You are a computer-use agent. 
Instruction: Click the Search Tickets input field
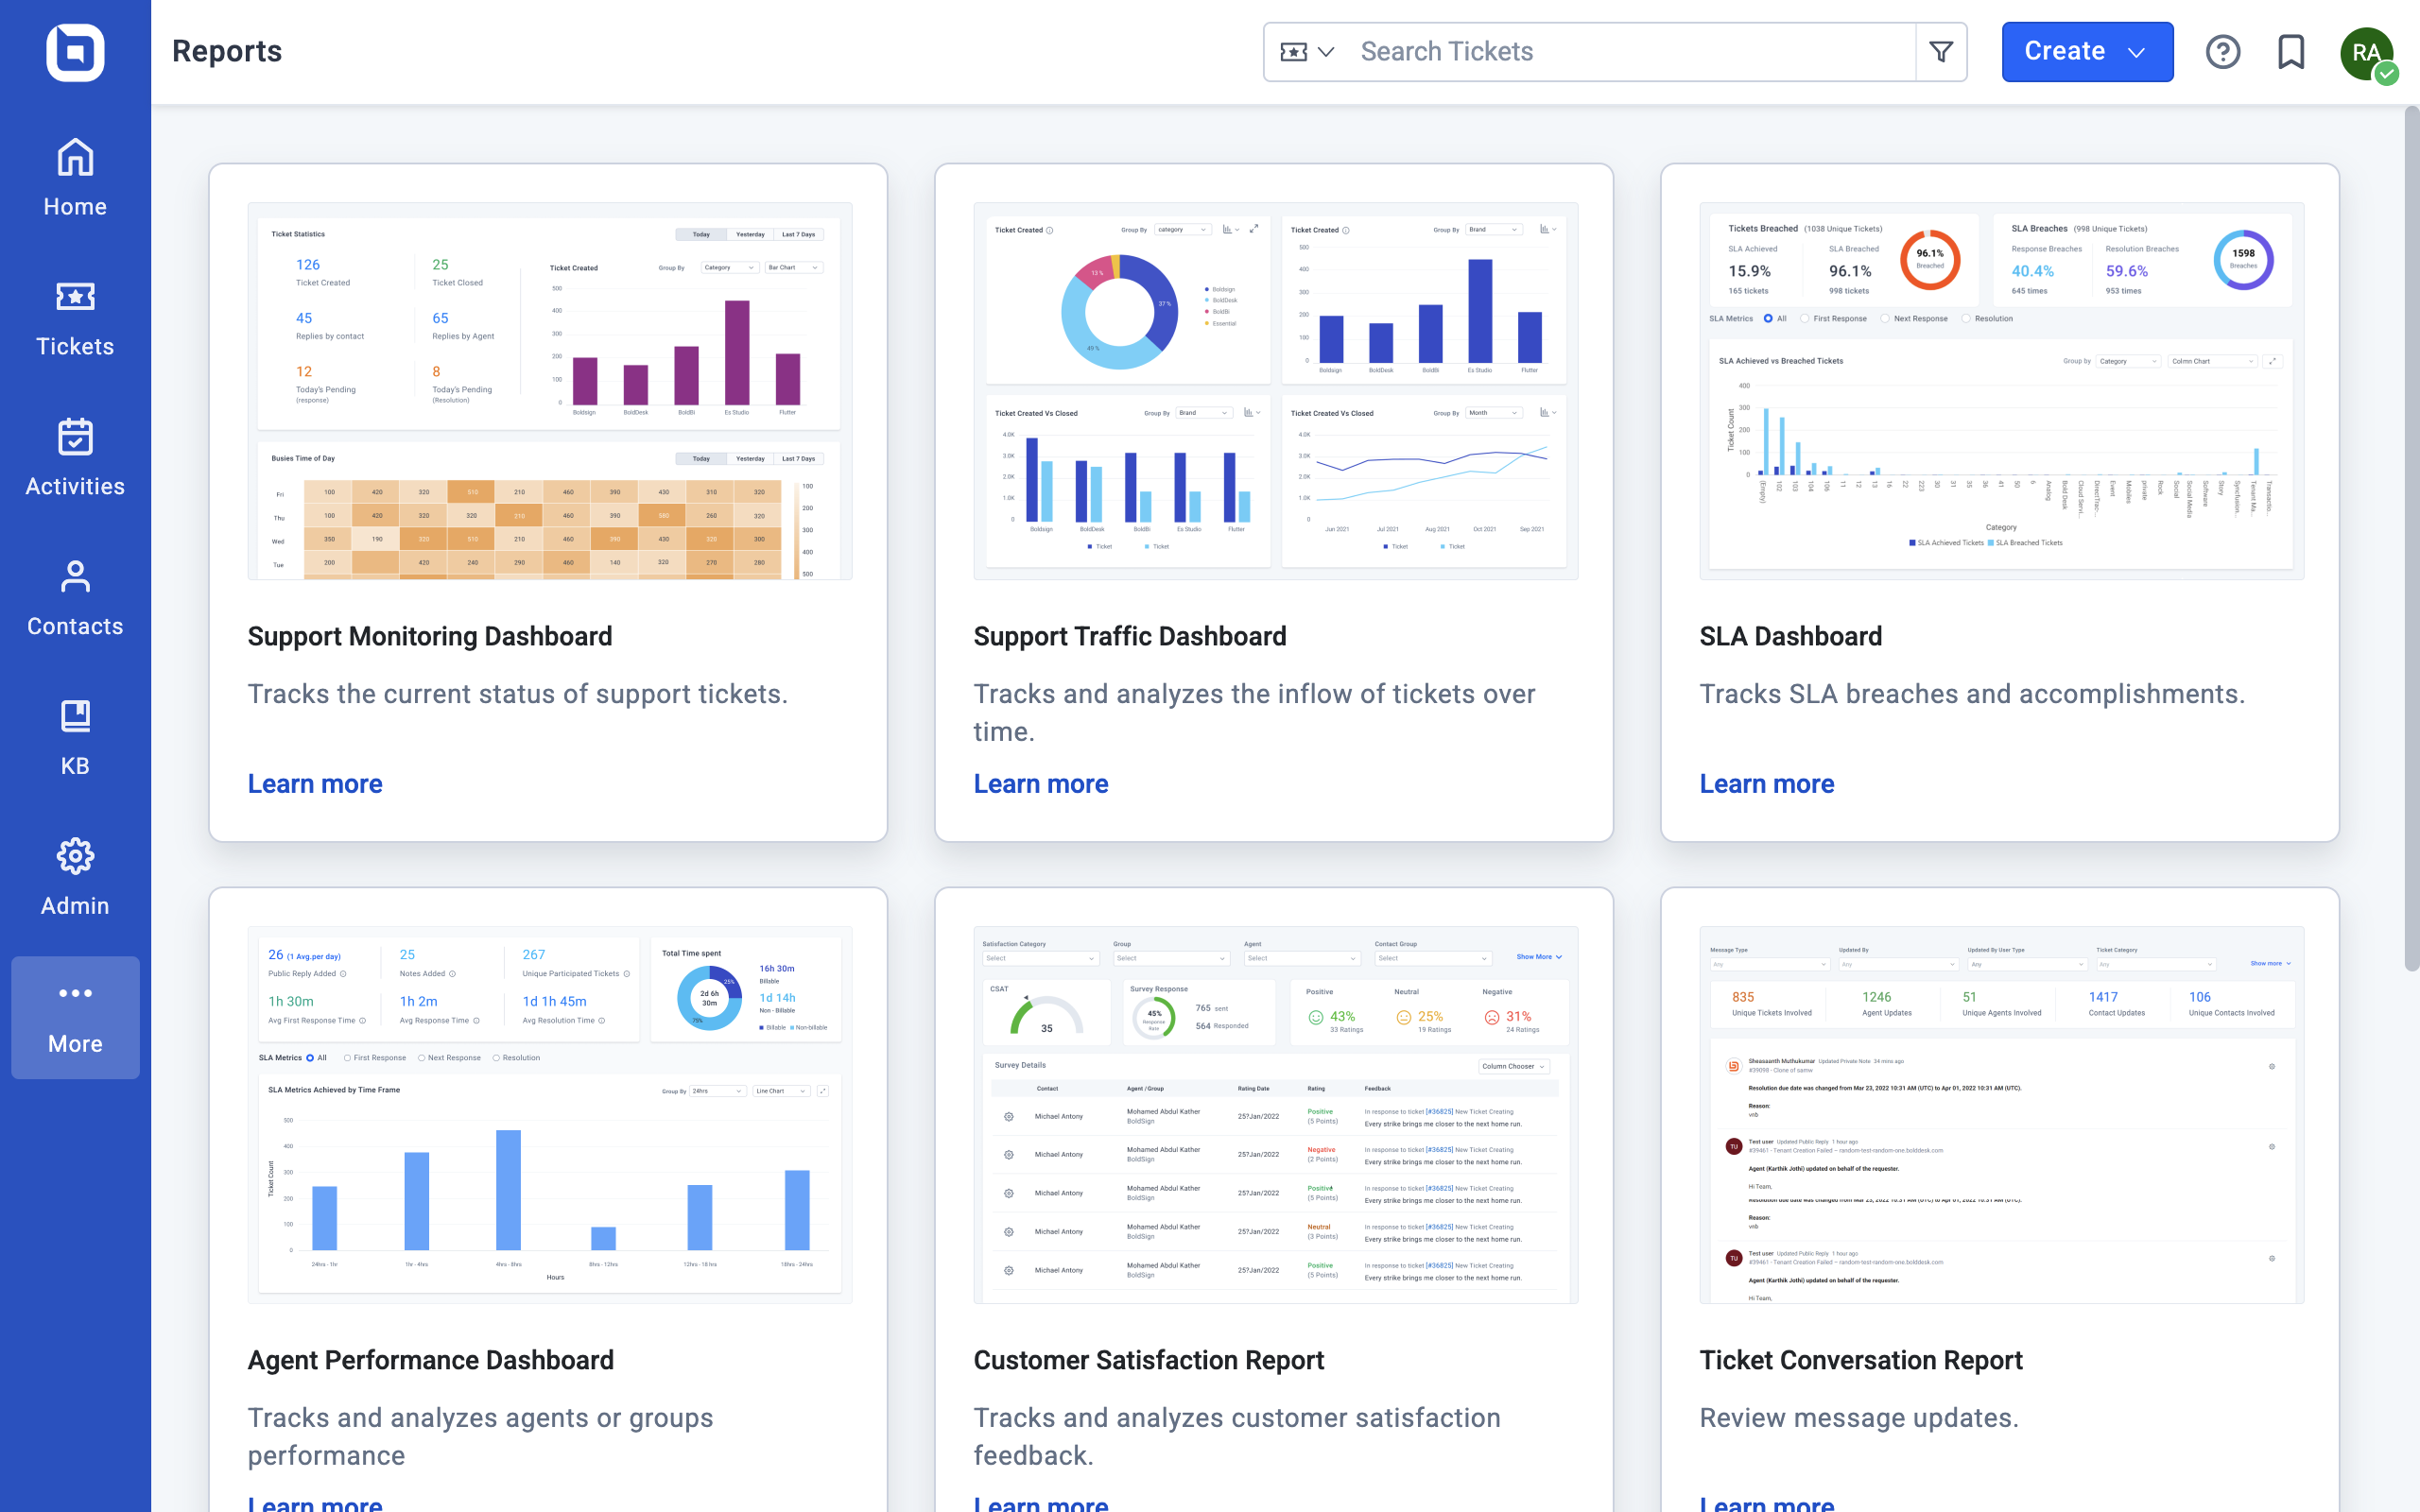(x=1600, y=51)
